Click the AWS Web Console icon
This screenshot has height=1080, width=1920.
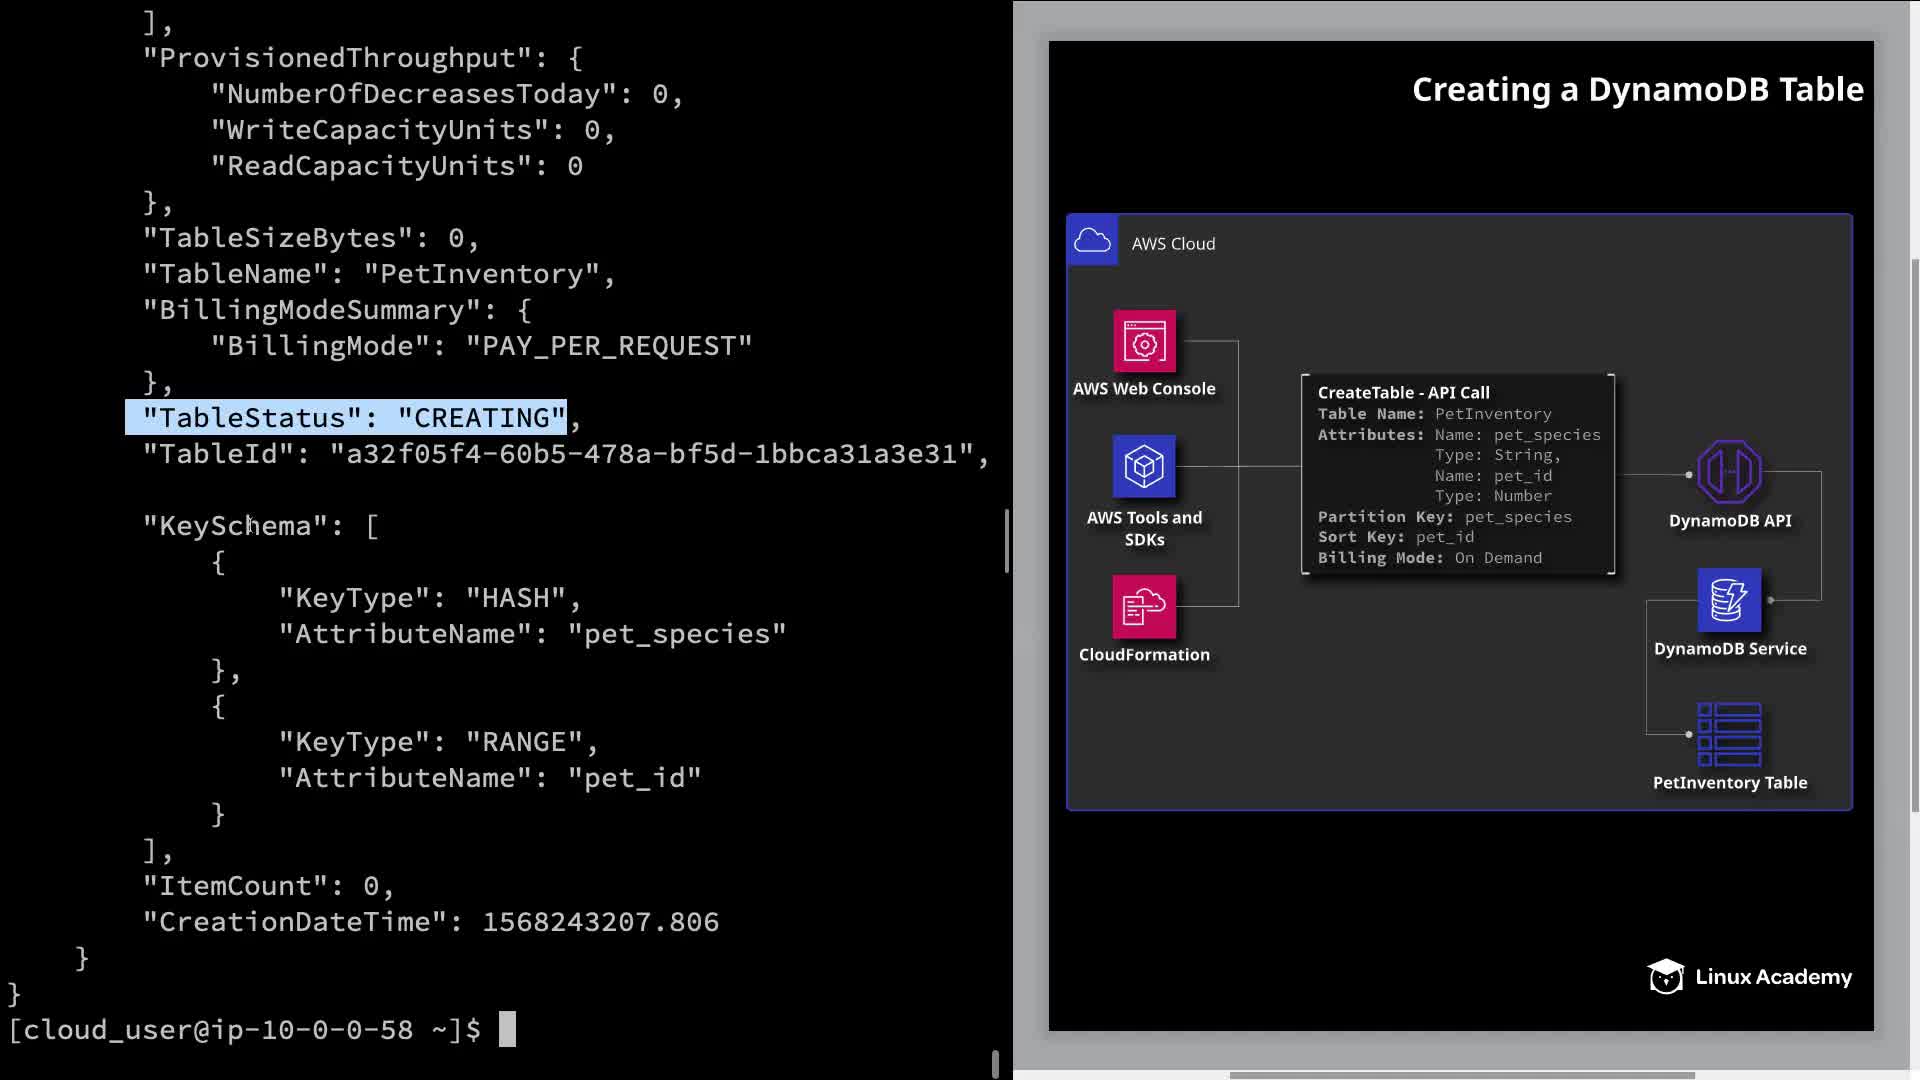1144,342
